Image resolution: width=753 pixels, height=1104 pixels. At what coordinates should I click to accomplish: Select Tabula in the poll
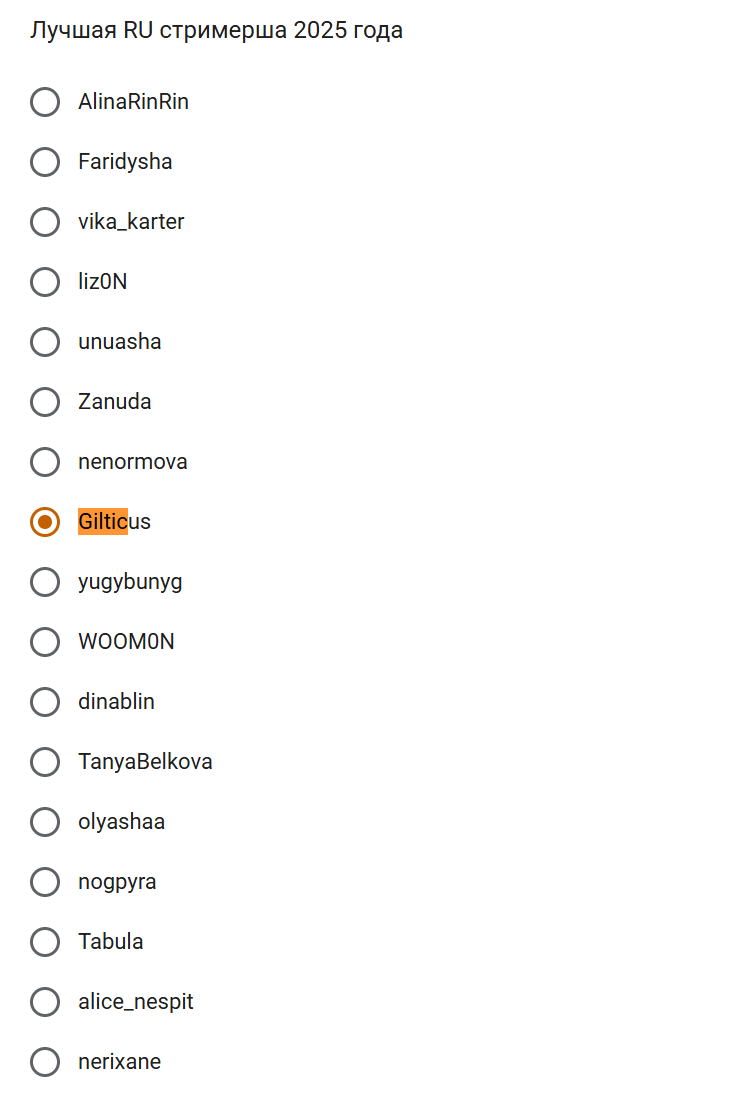[x=45, y=942]
